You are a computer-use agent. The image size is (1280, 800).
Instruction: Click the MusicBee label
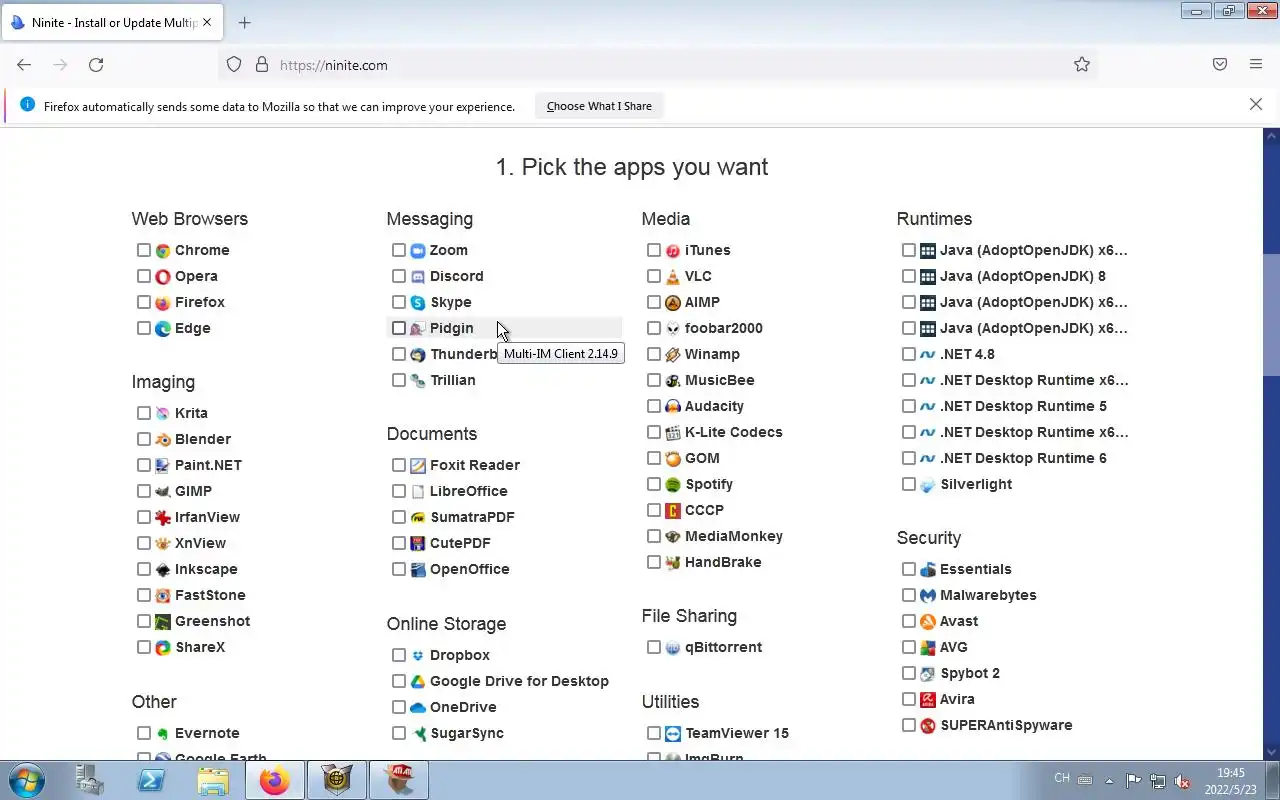[720, 380]
